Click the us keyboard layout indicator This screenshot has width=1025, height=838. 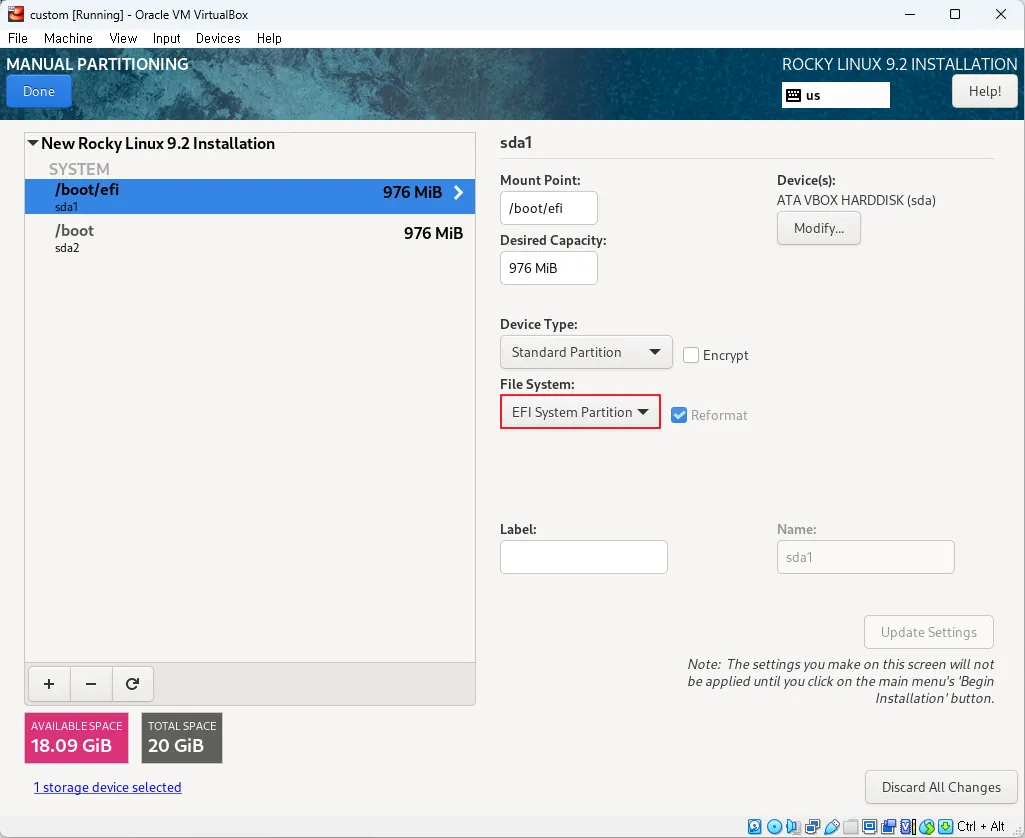click(x=835, y=95)
